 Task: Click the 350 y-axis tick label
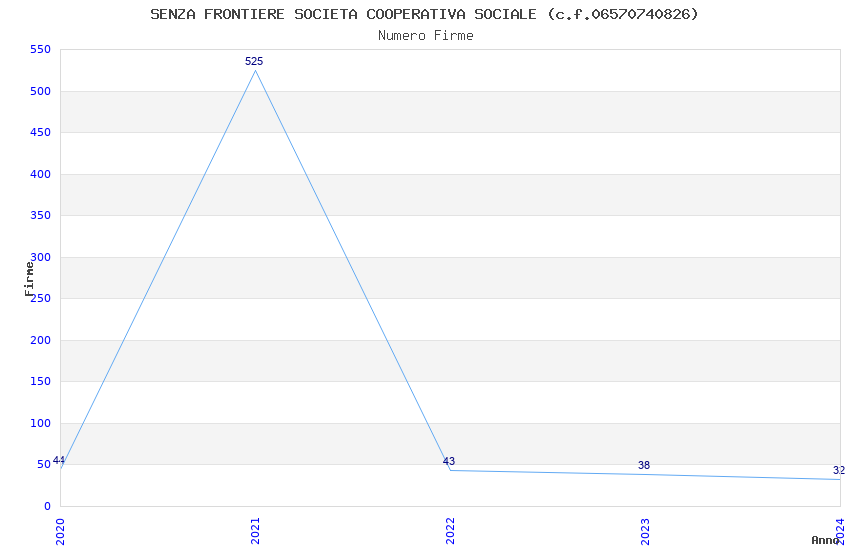(41, 215)
